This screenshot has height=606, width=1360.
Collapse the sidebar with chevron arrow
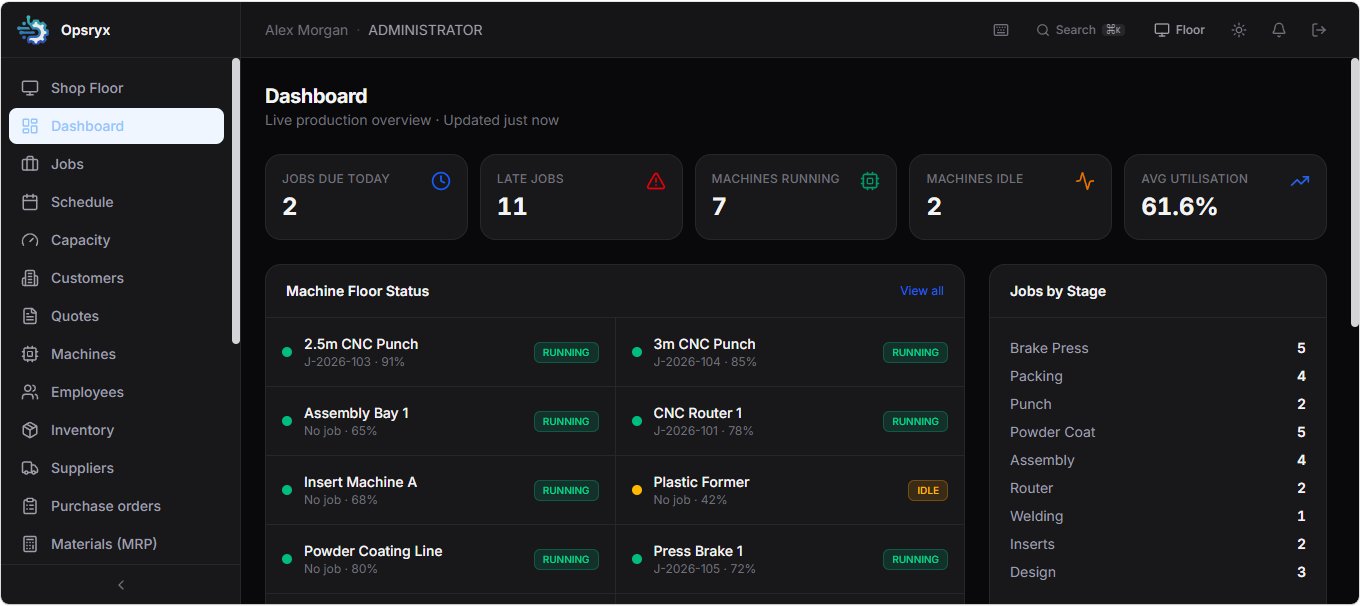[121, 585]
